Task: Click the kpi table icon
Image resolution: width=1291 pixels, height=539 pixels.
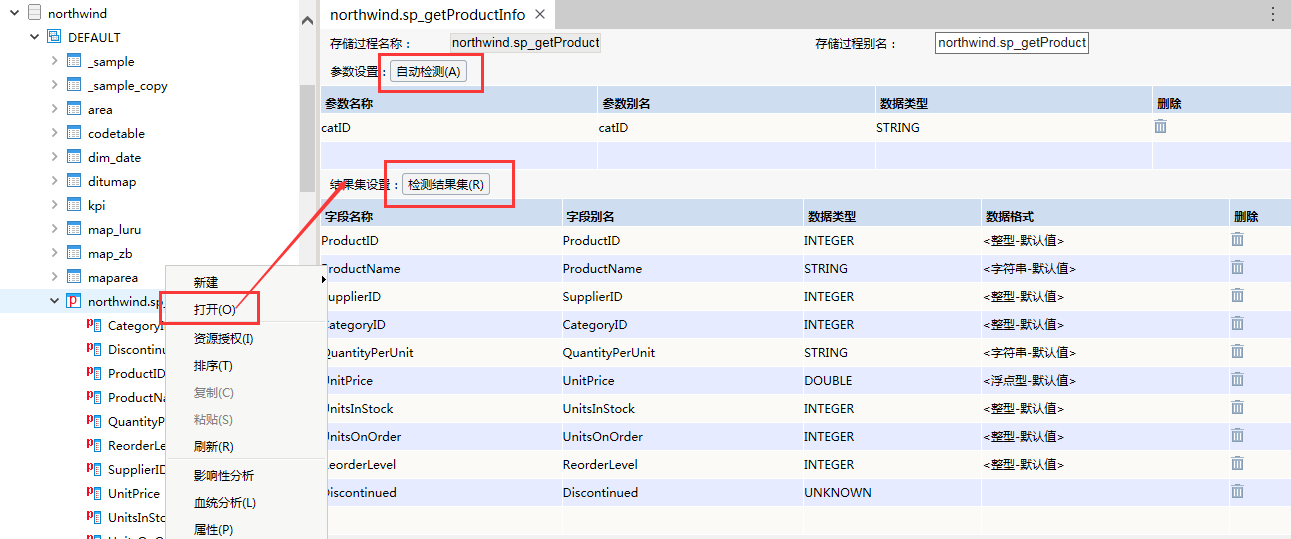Action: [x=74, y=205]
